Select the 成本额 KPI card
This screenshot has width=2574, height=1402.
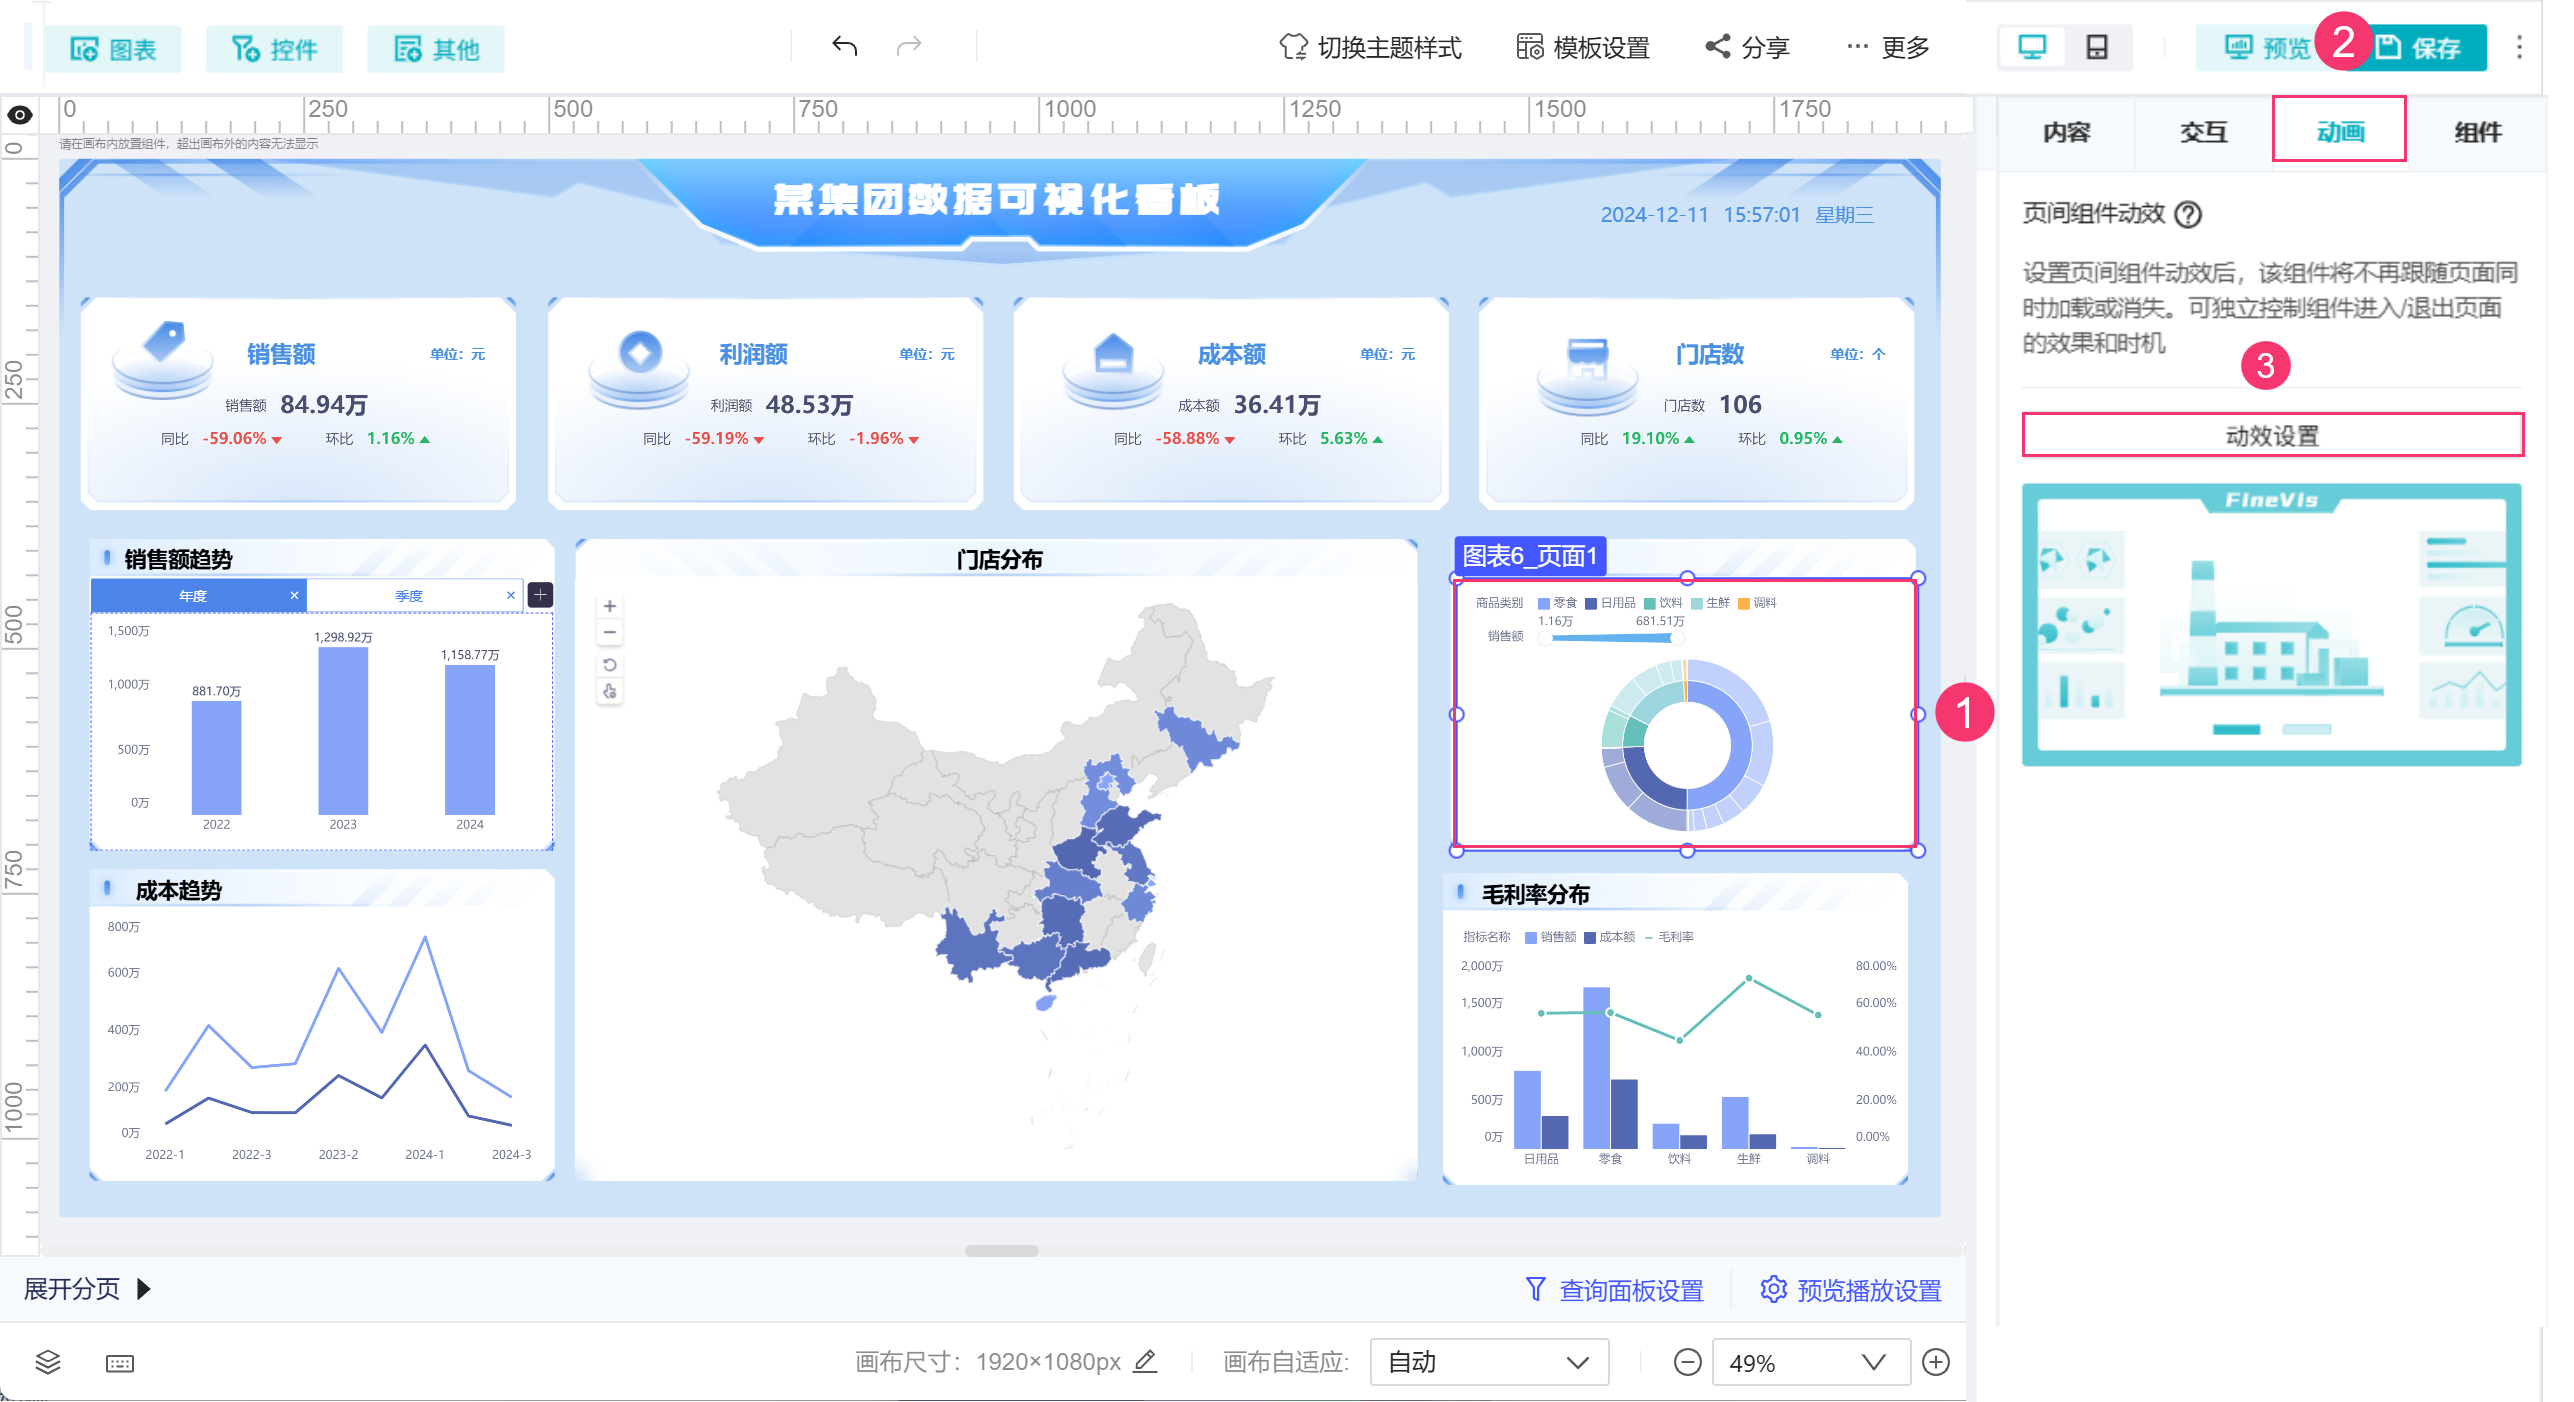[x=1231, y=402]
